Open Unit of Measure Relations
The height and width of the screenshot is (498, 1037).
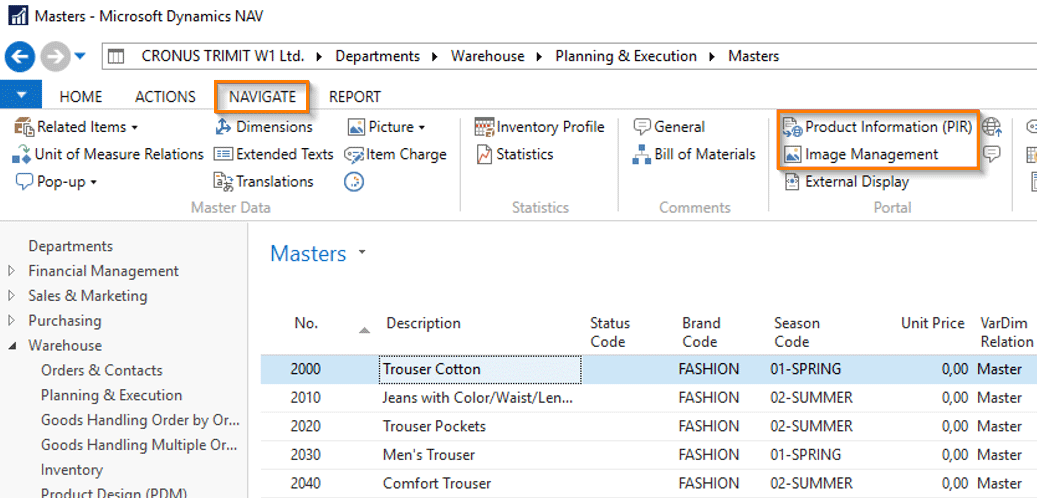[108, 155]
